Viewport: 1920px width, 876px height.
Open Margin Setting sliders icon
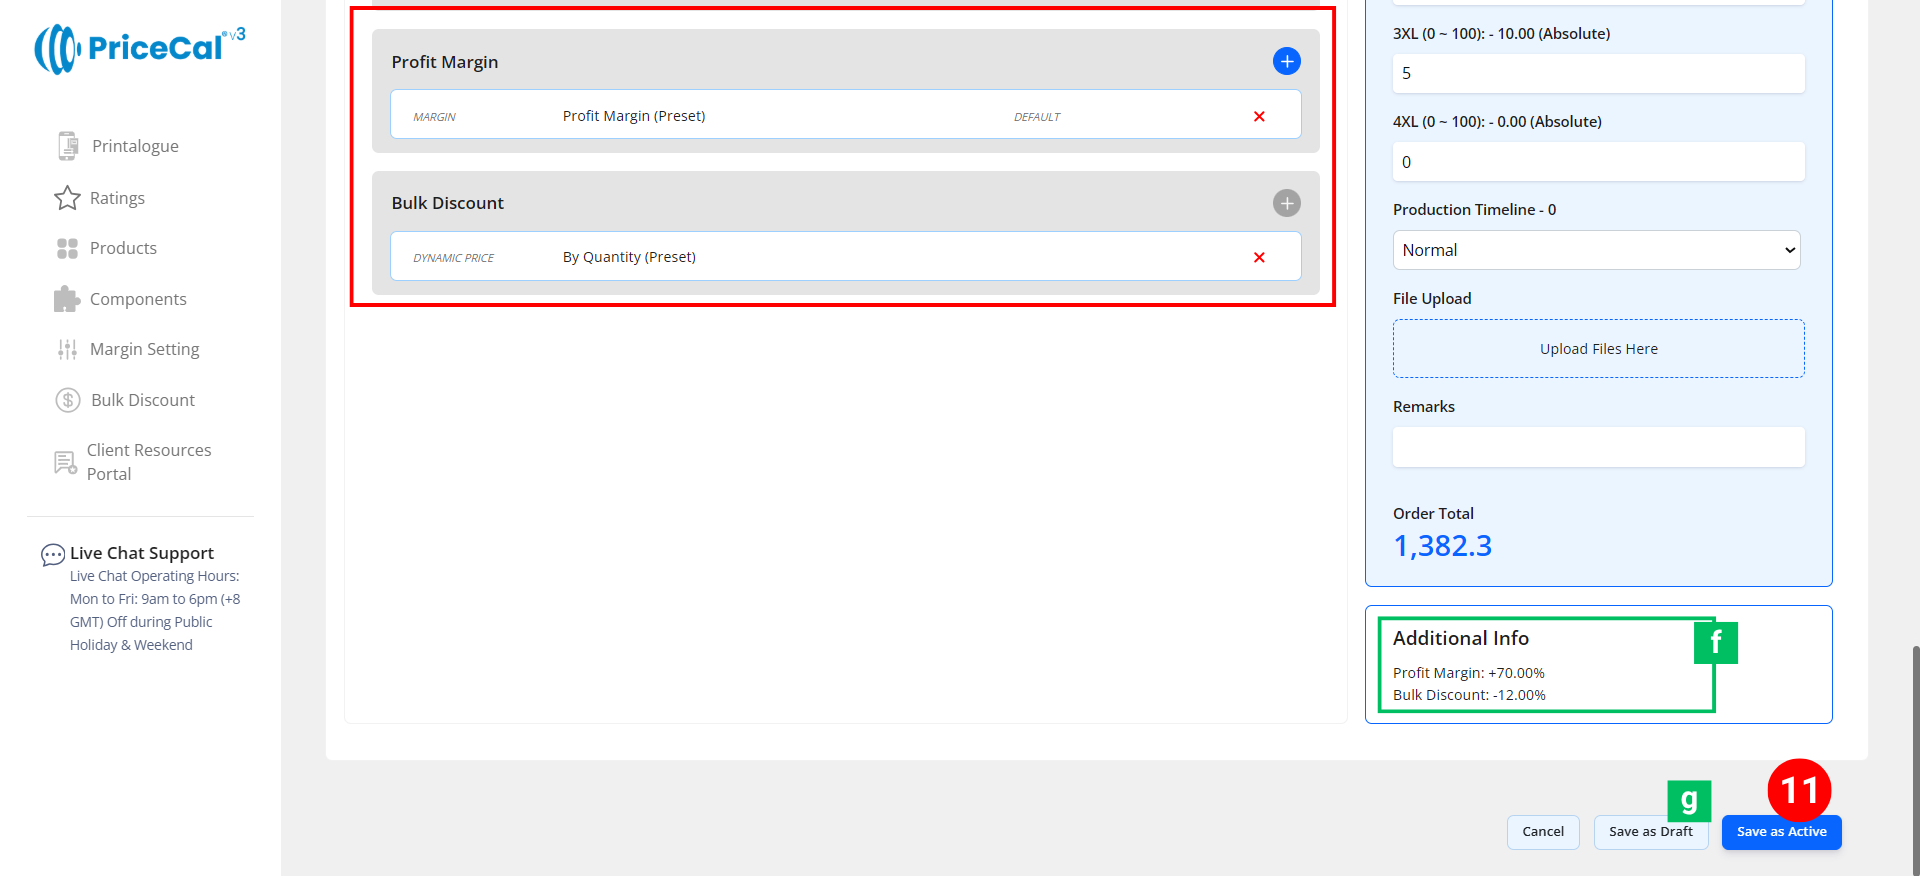67,349
